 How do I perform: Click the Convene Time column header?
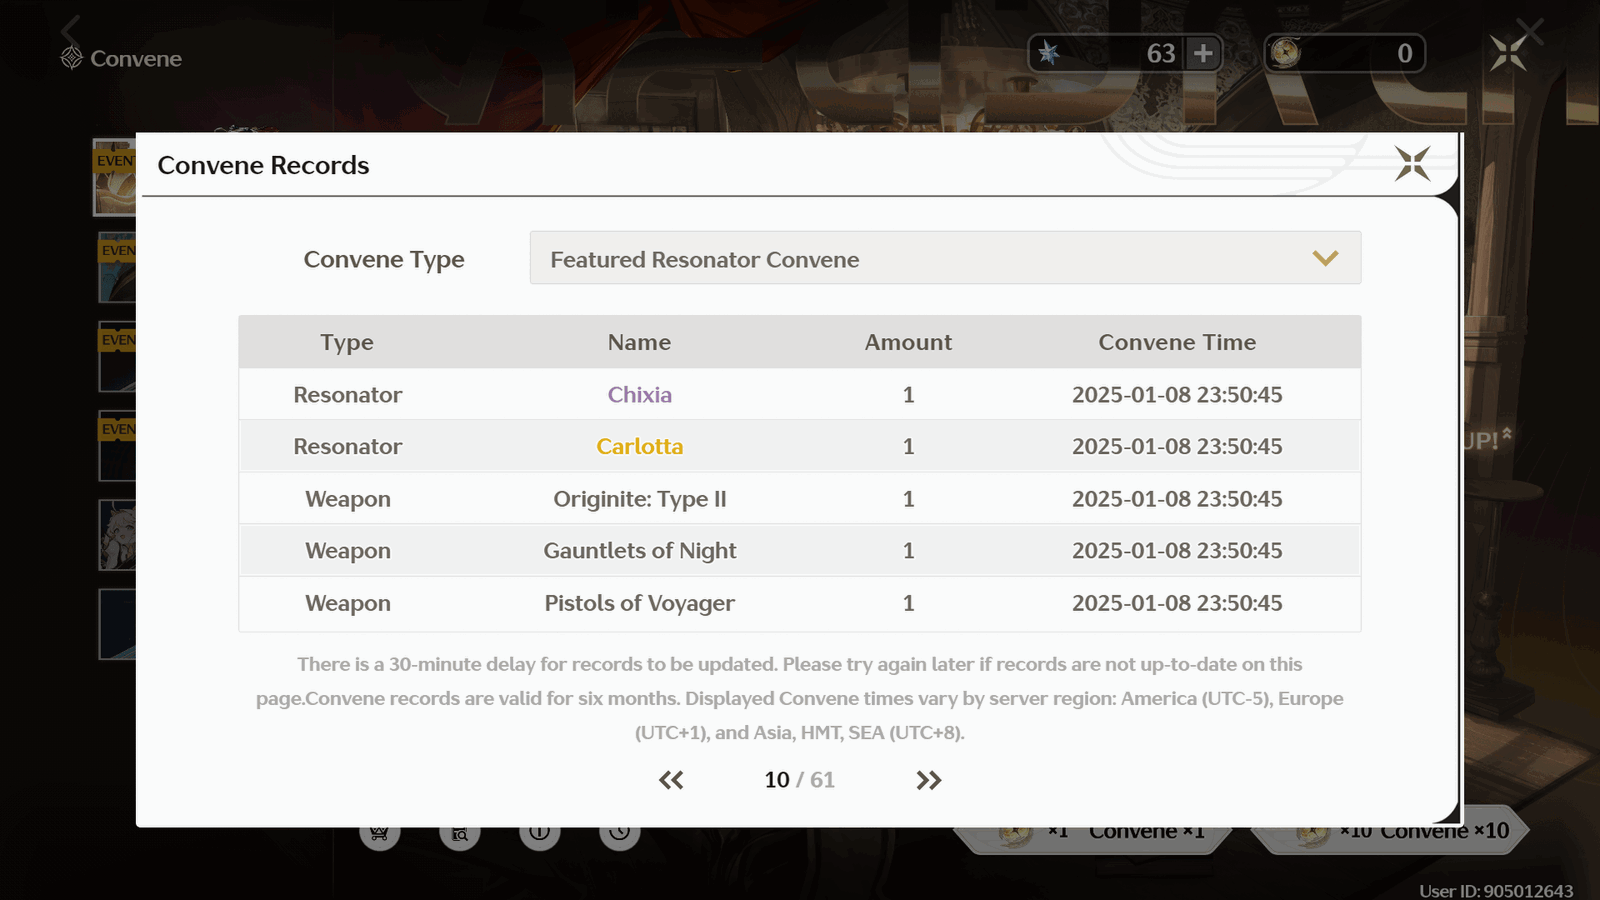click(x=1177, y=342)
